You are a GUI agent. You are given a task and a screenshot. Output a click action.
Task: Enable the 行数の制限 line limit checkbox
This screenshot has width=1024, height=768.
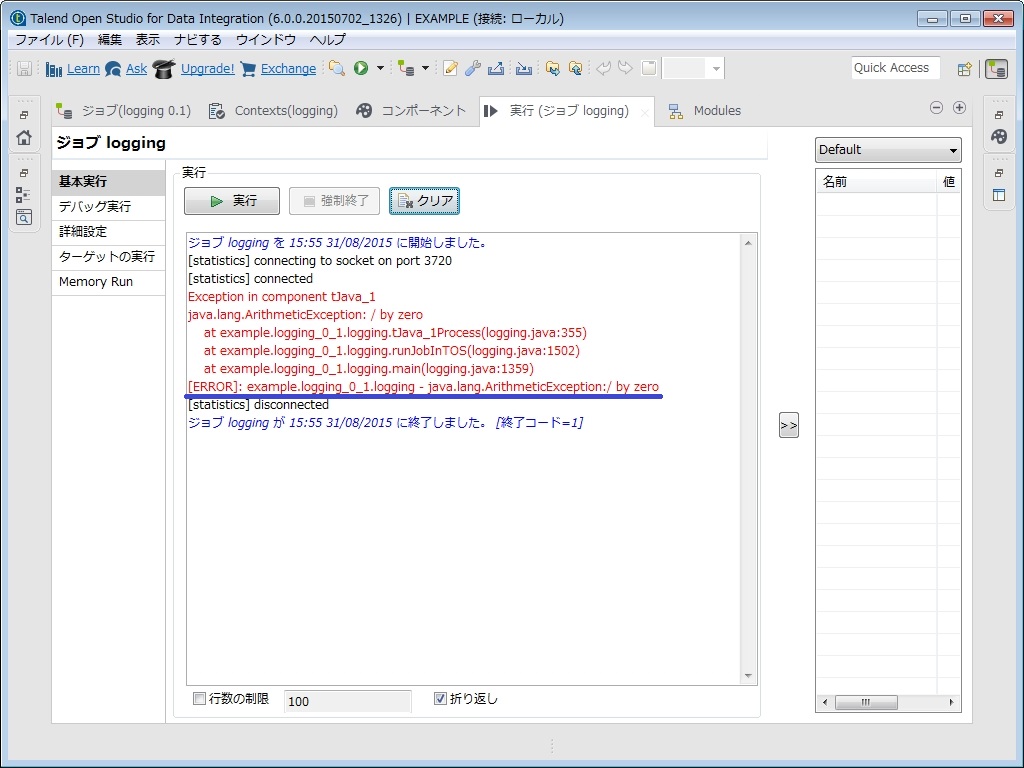198,699
